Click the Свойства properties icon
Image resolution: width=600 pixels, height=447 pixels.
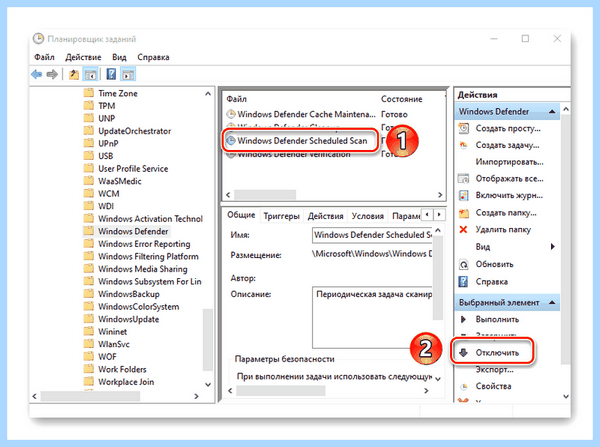[463, 386]
